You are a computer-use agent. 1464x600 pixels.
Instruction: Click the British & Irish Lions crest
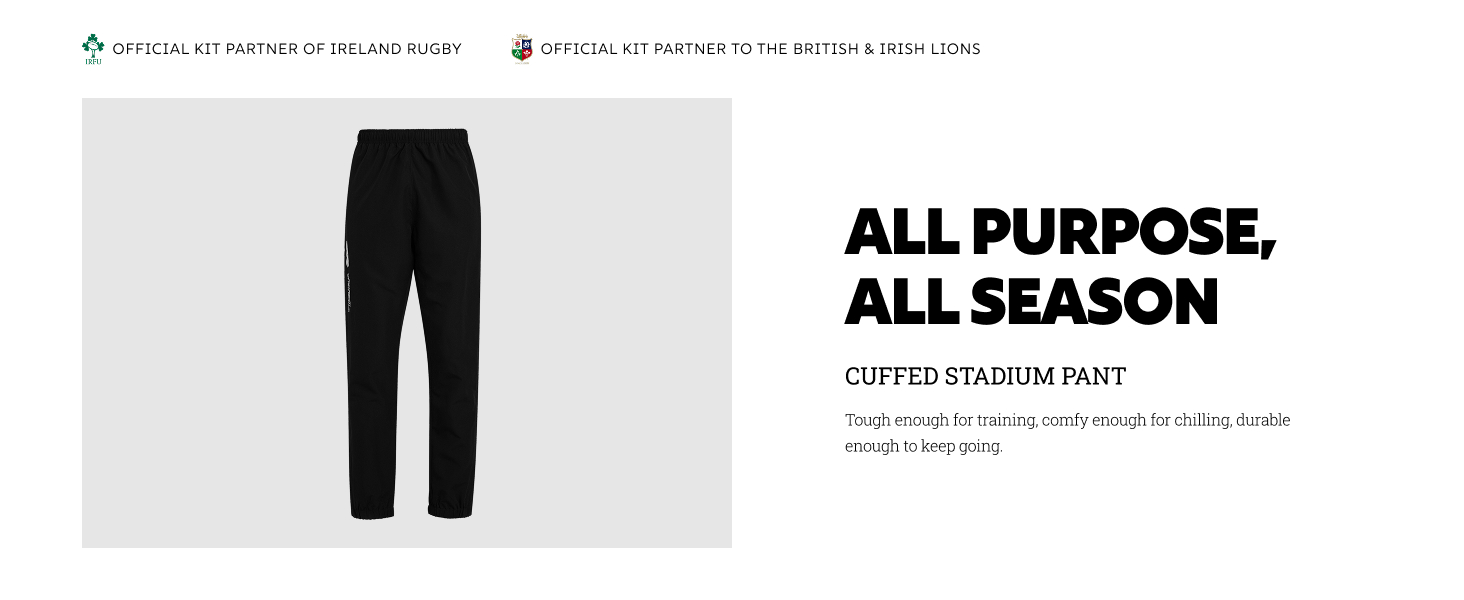[521, 48]
